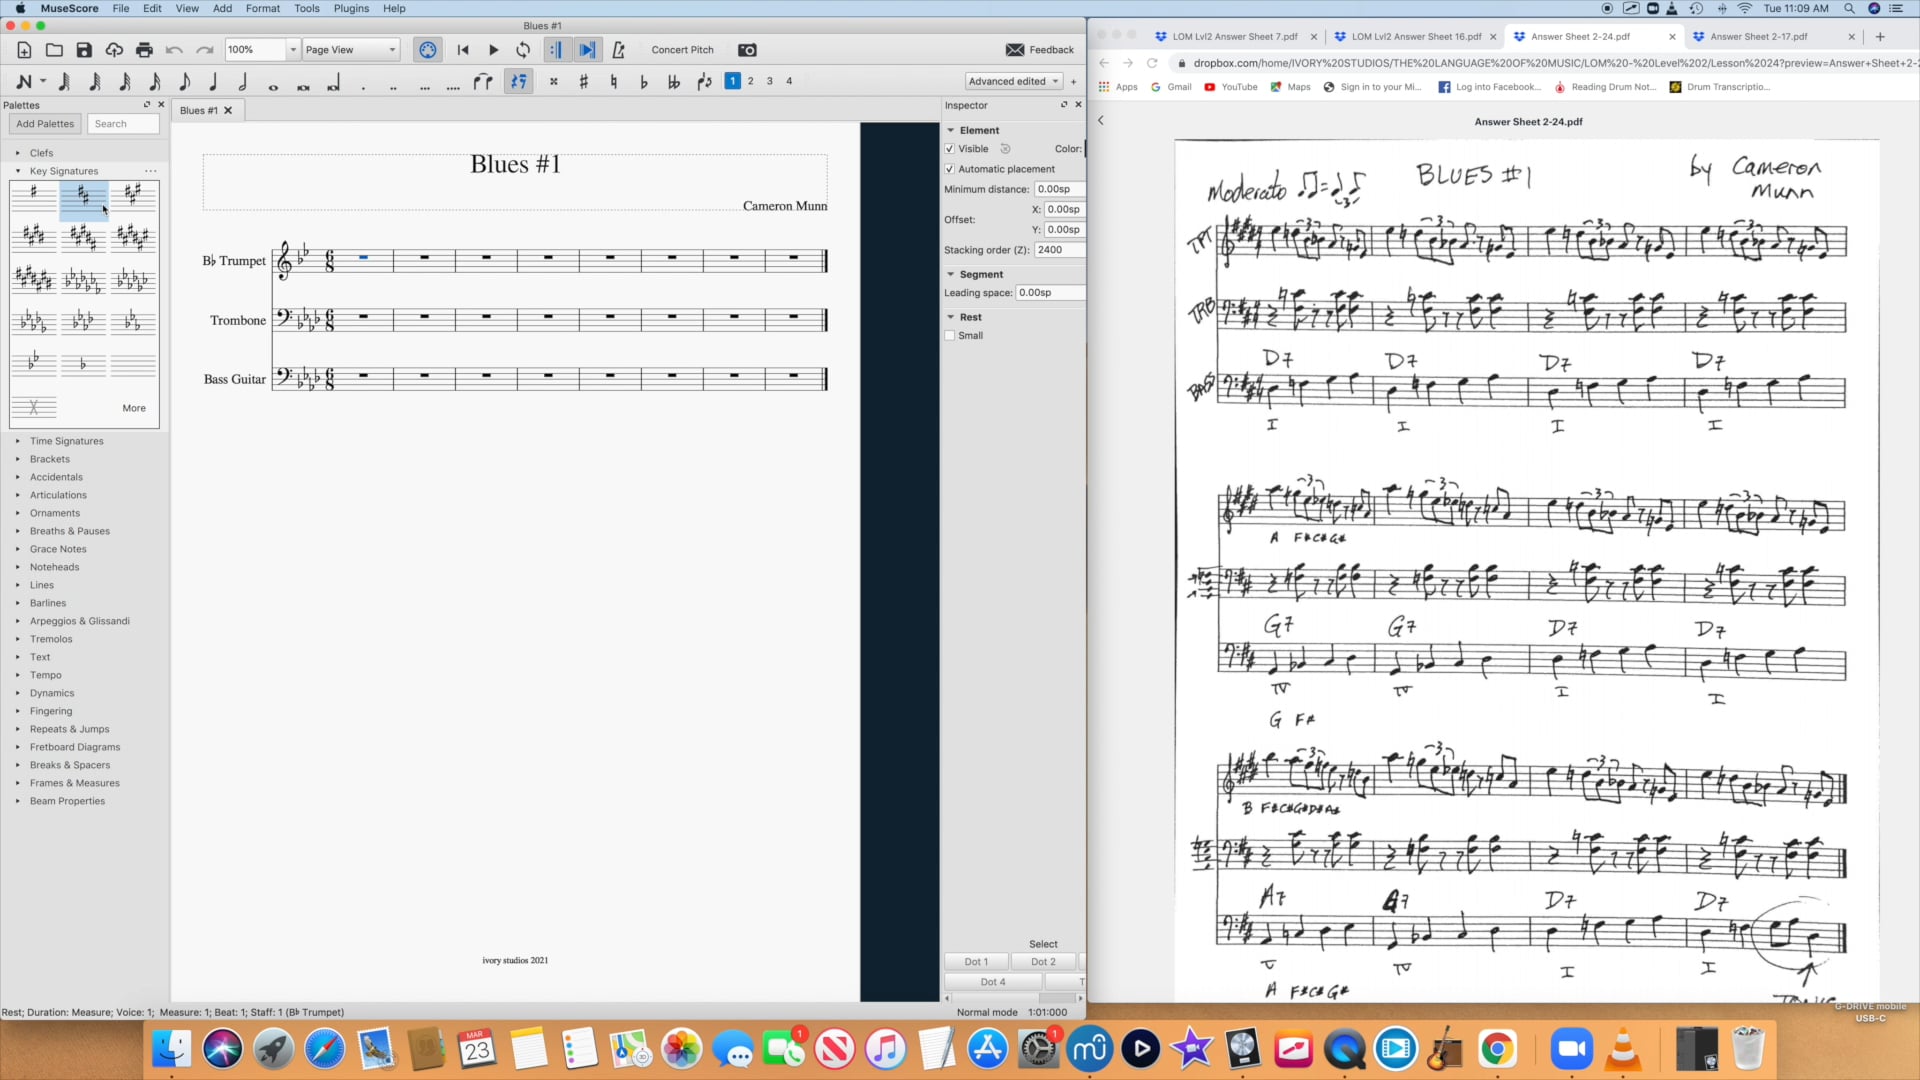The image size is (1920, 1080).
Task: Click More in Key Signatures palette
Action: click(134, 408)
